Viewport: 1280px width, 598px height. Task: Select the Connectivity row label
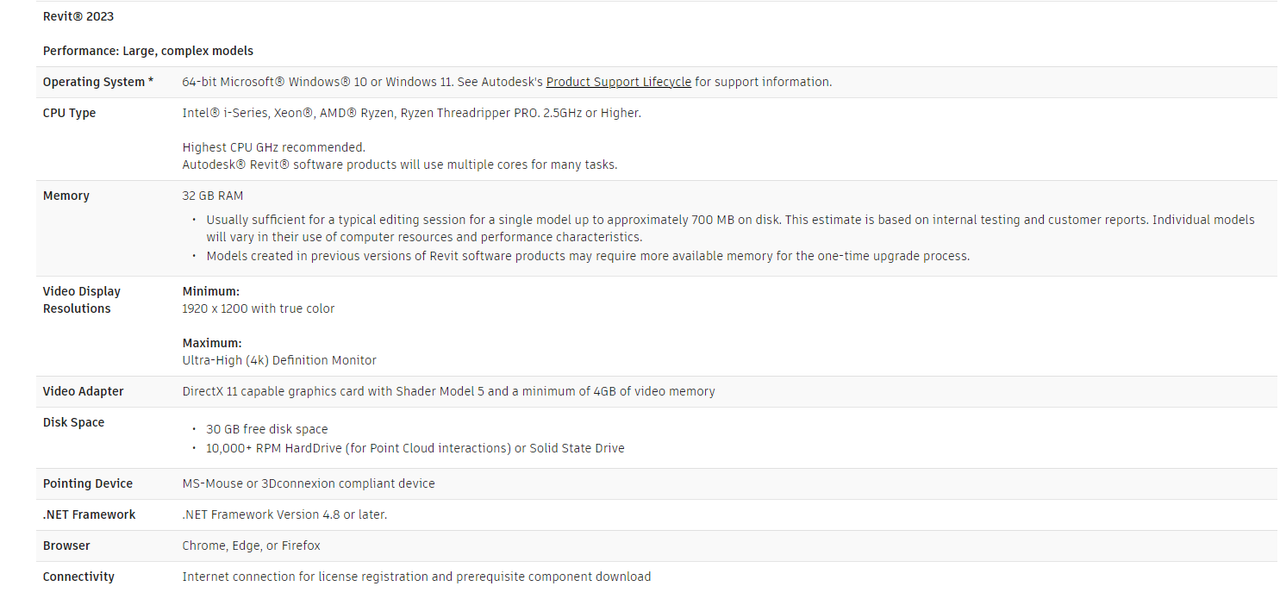pyautogui.click(x=78, y=576)
